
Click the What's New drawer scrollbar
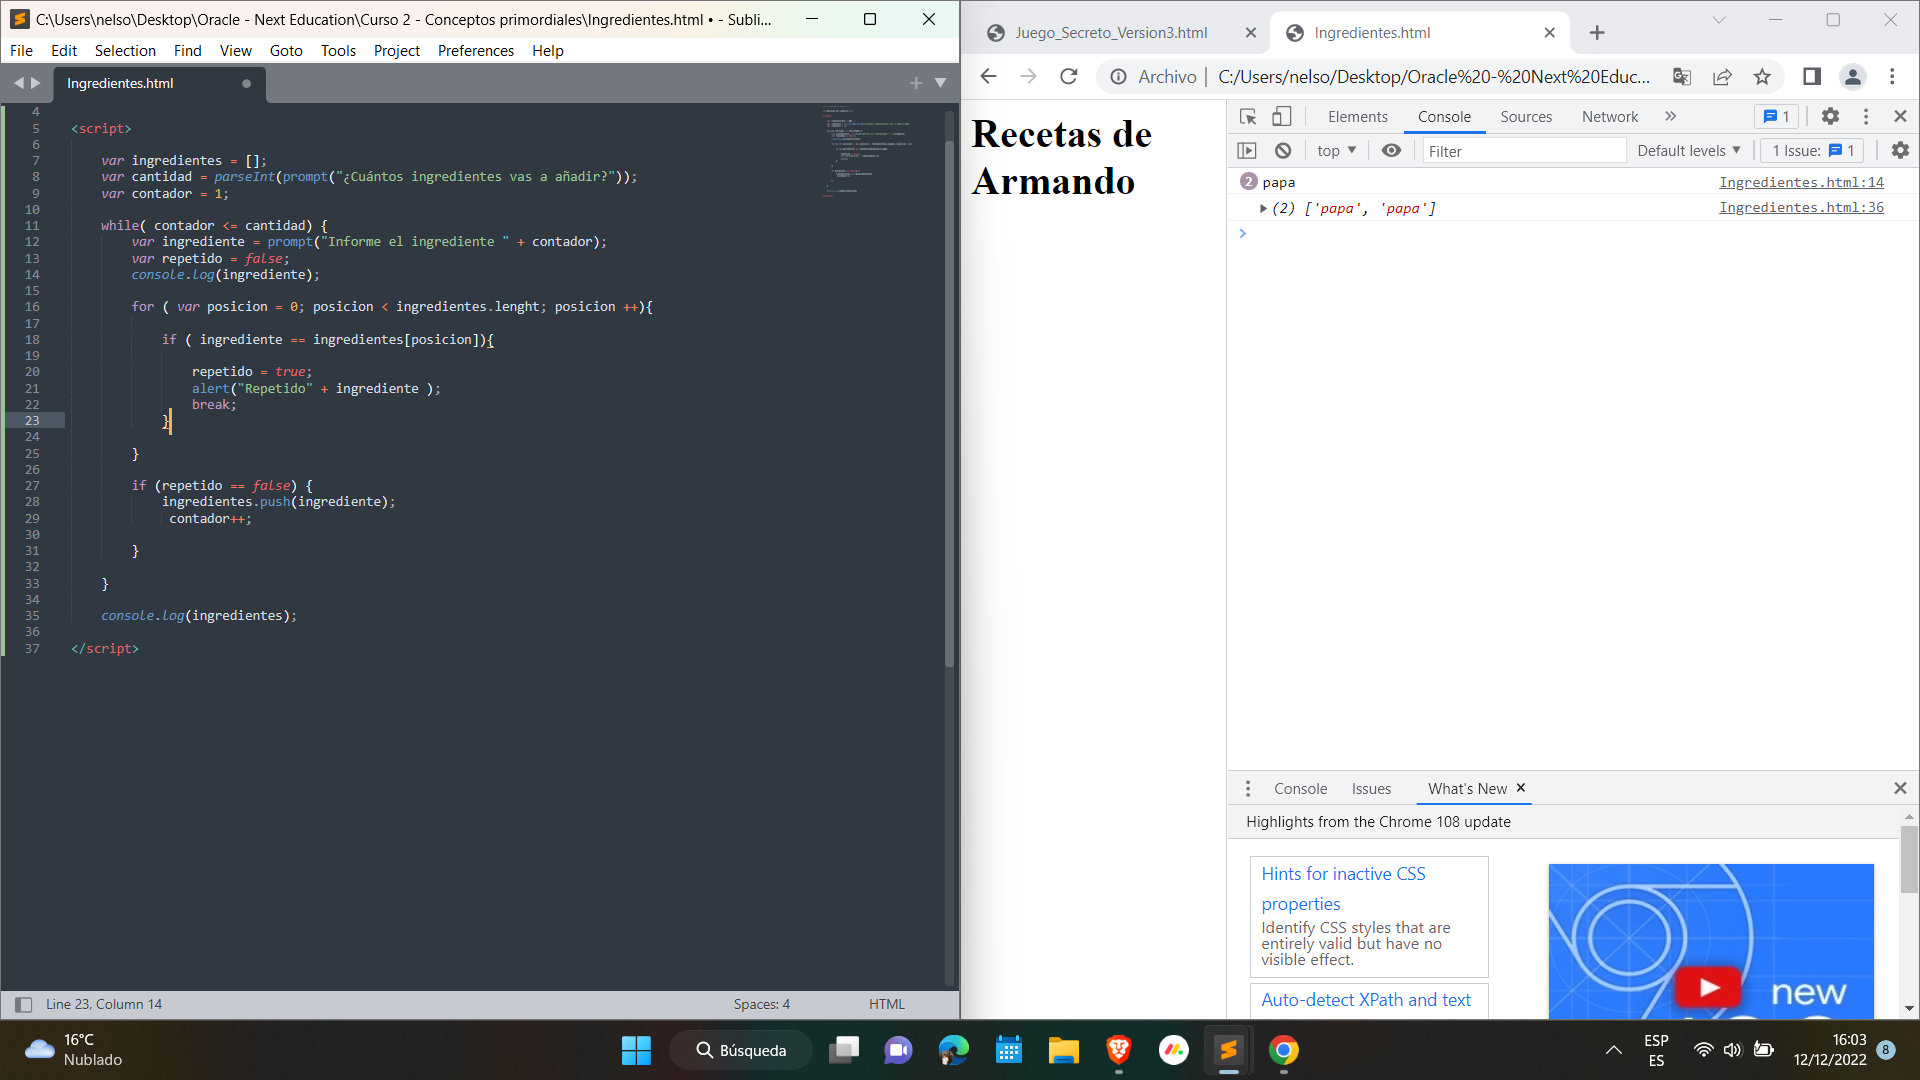coord(1909,858)
